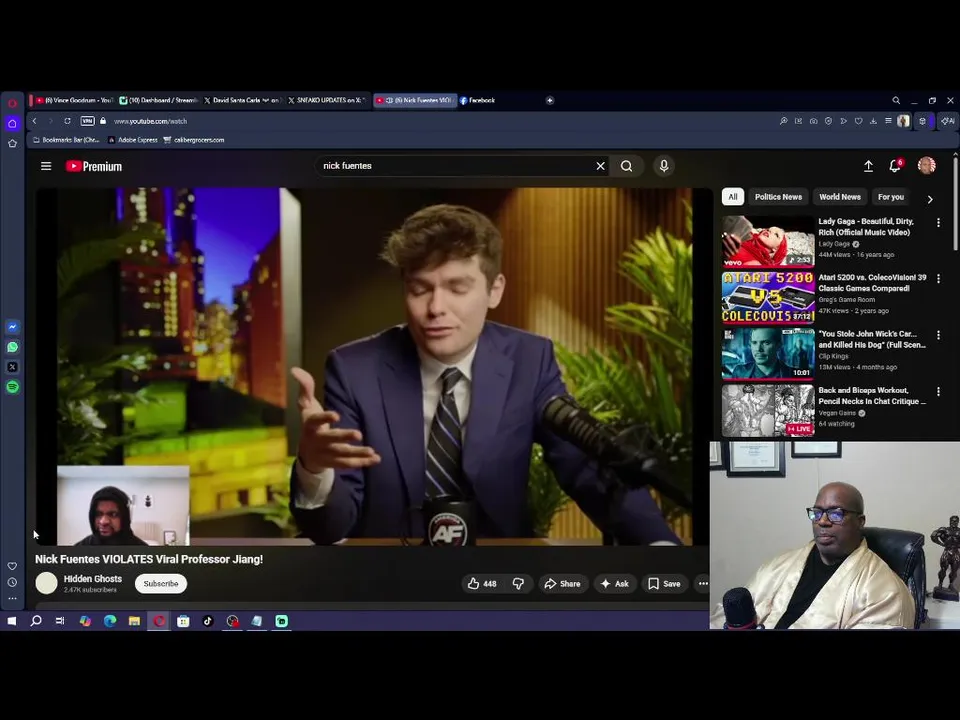960x720 pixels.
Task: Open Messenger in Opera sidebar
Action: pos(12,327)
